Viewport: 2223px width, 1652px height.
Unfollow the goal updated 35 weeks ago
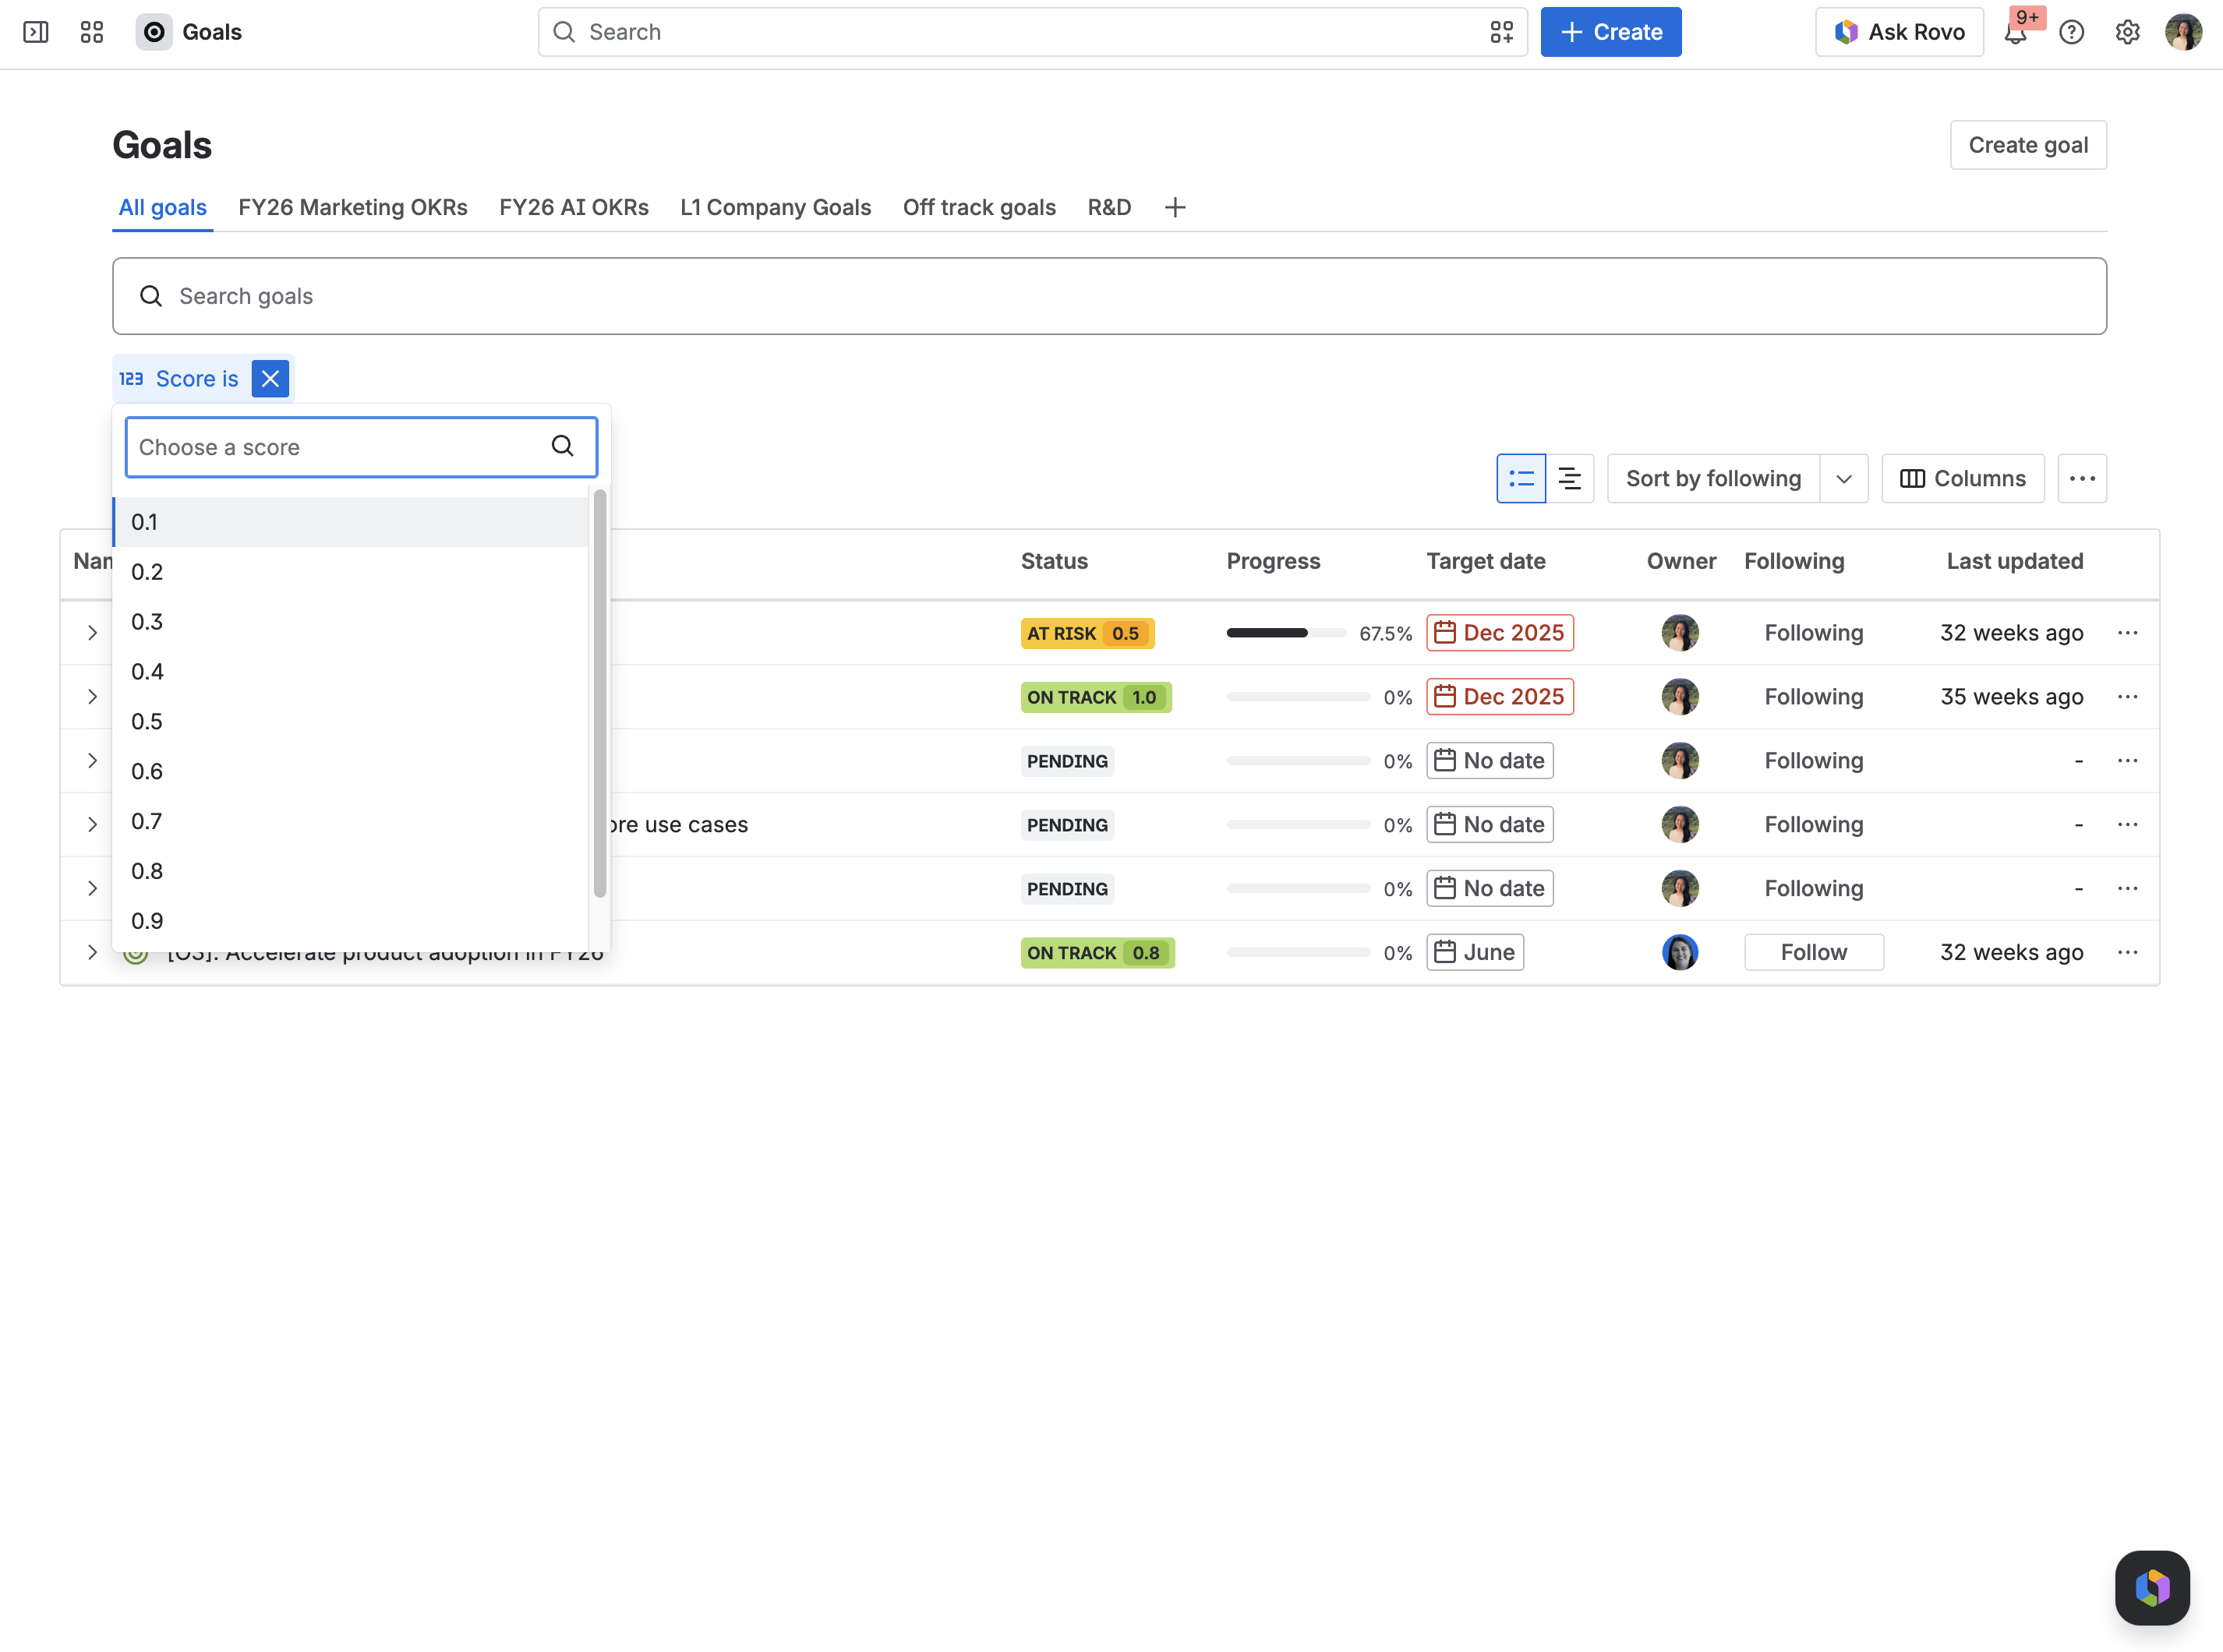[1813, 697]
